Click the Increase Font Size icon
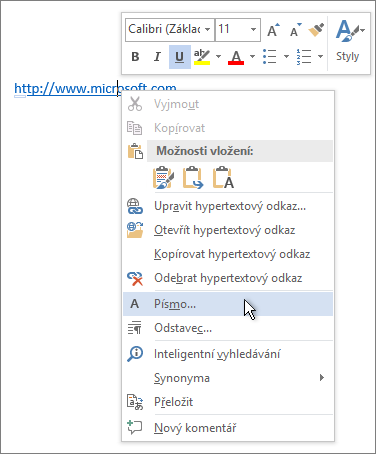 [x=274, y=30]
